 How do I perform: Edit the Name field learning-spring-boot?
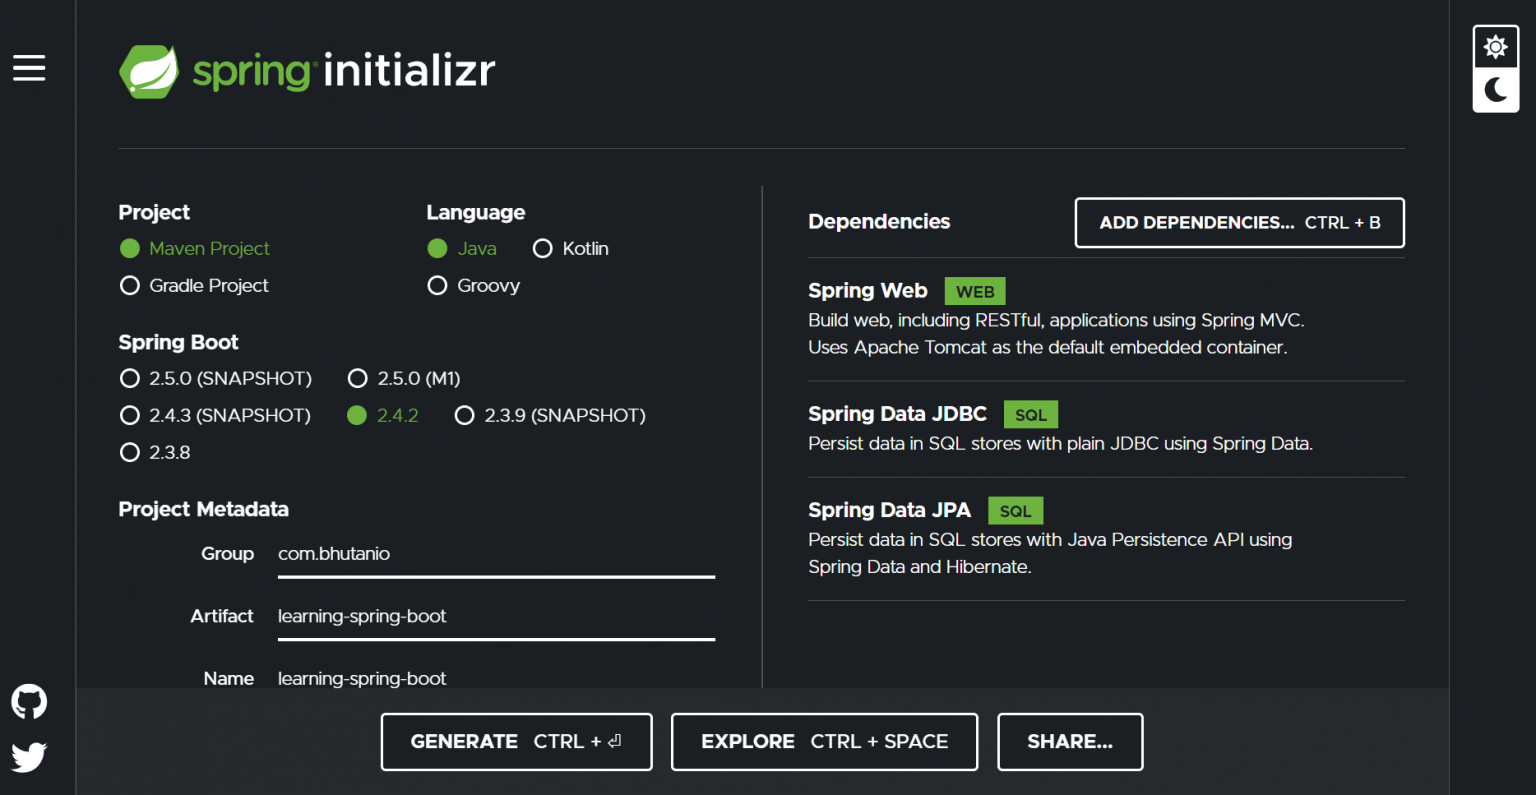point(496,677)
